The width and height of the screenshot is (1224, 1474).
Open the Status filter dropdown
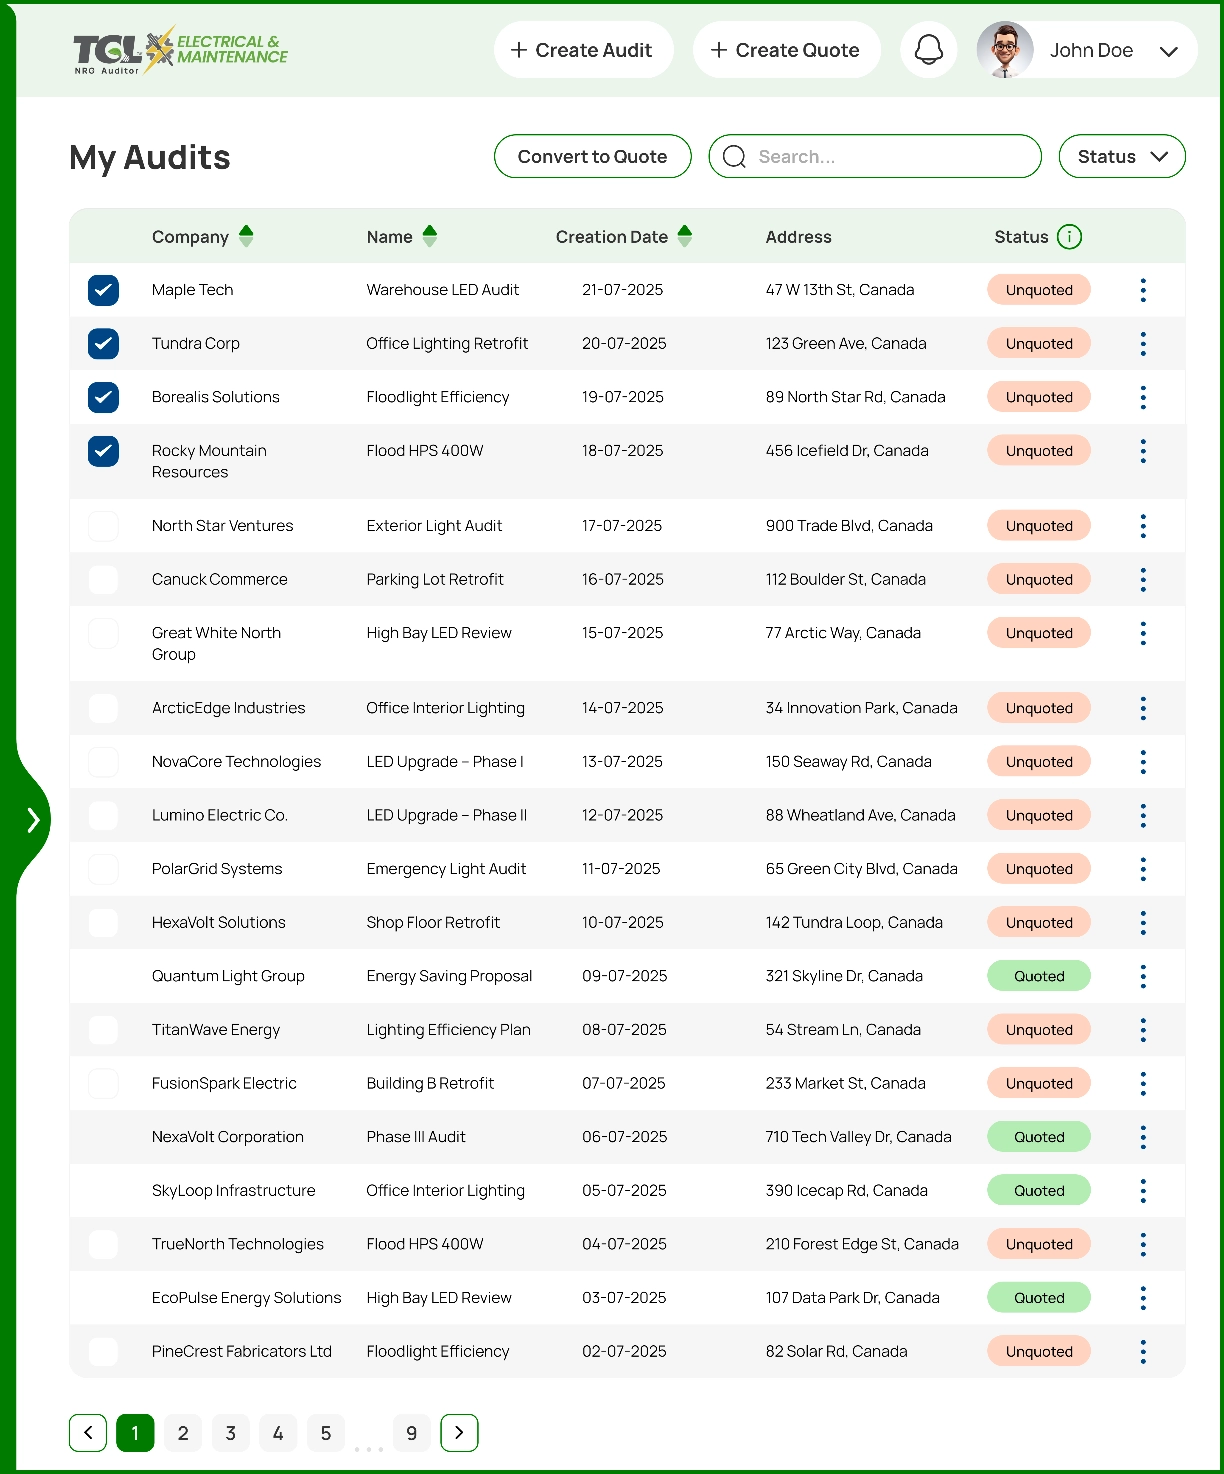point(1121,156)
